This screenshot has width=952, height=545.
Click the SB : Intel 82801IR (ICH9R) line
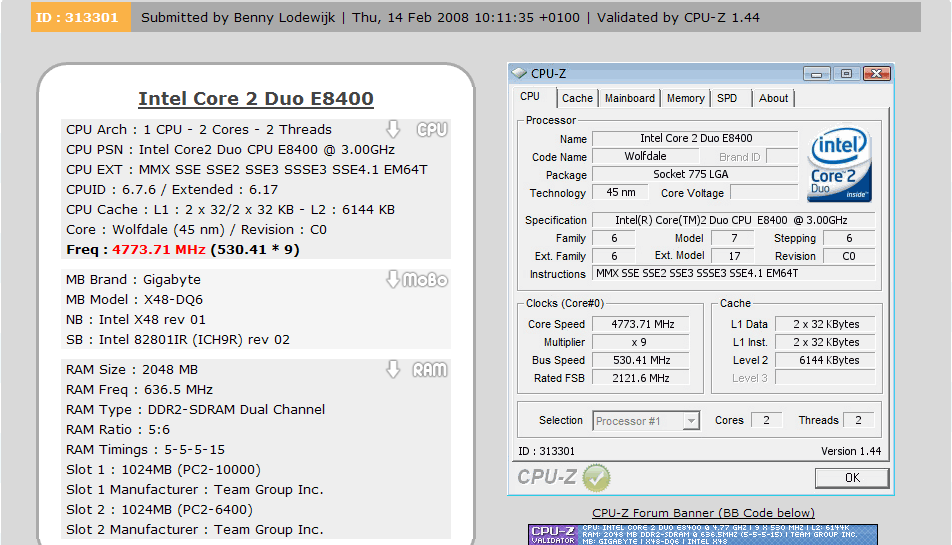(x=178, y=339)
